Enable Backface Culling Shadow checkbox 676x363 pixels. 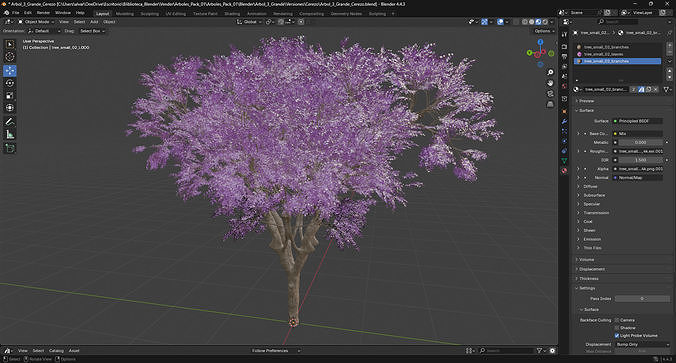tap(617, 328)
